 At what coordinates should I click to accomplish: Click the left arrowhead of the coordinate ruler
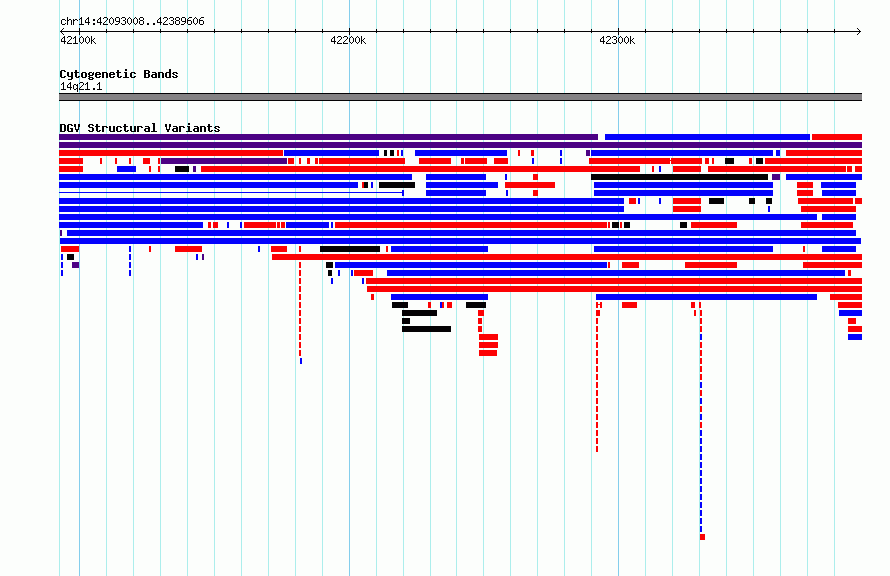(62, 32)
